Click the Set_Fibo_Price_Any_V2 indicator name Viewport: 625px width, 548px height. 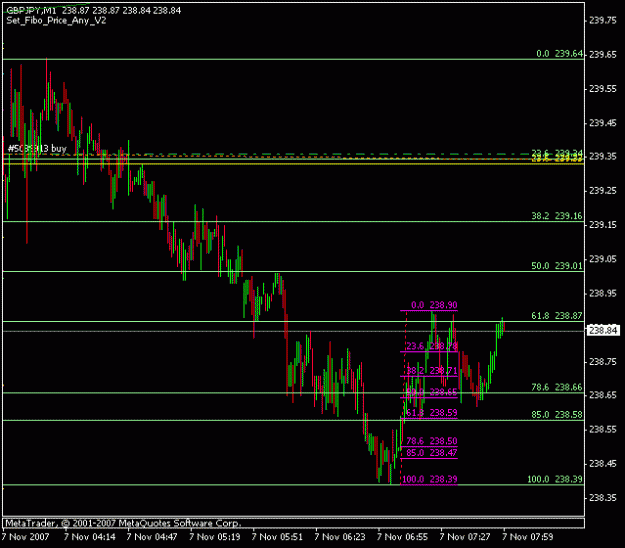pos(56,20)
